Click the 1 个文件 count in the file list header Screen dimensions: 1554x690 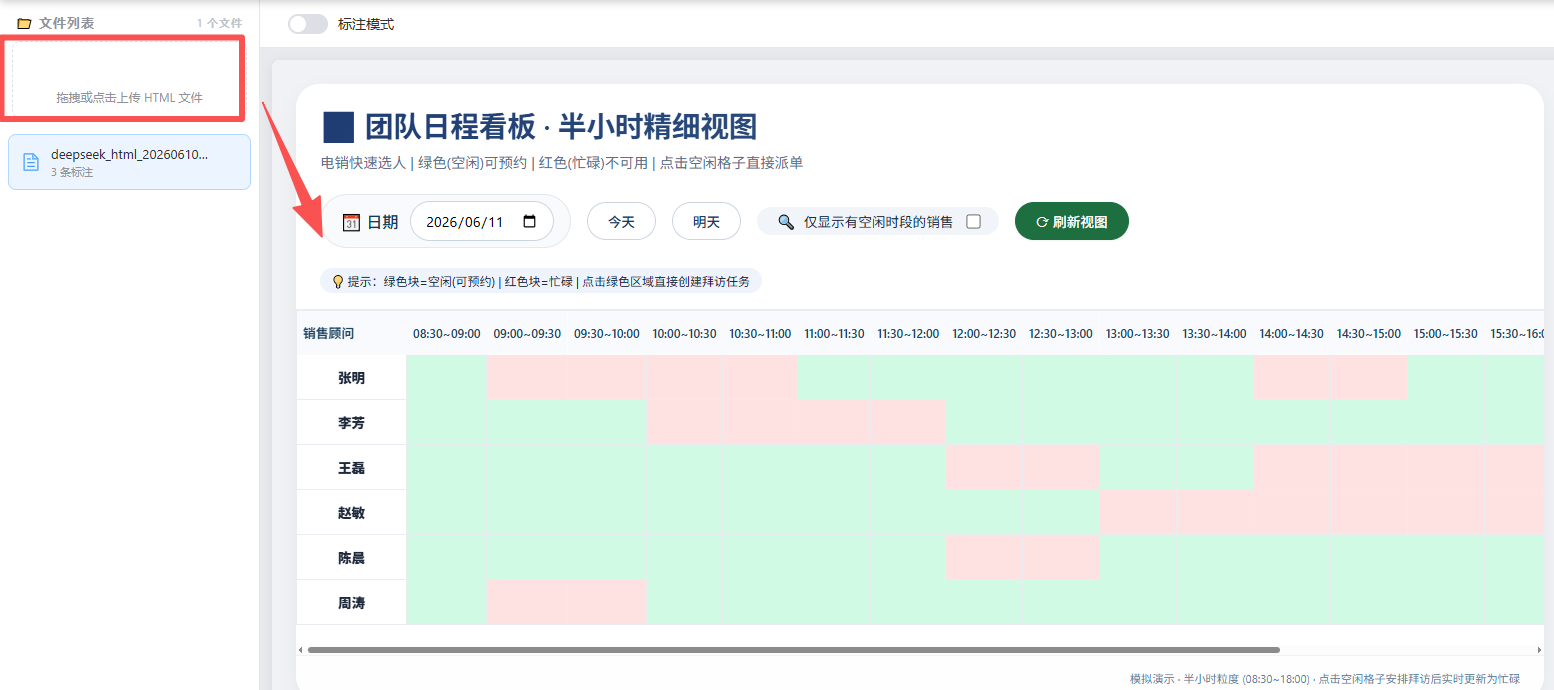(x=219, y=23)
